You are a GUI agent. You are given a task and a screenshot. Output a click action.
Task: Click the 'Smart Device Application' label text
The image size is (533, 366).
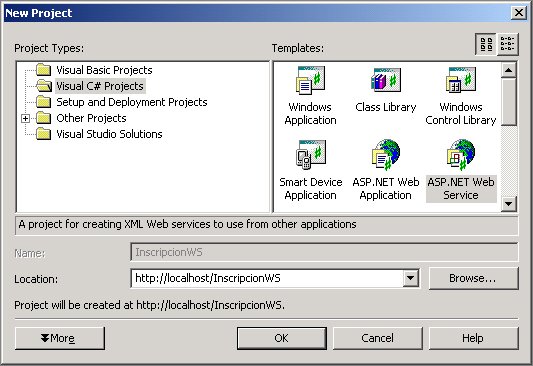(x=310, y=189)
